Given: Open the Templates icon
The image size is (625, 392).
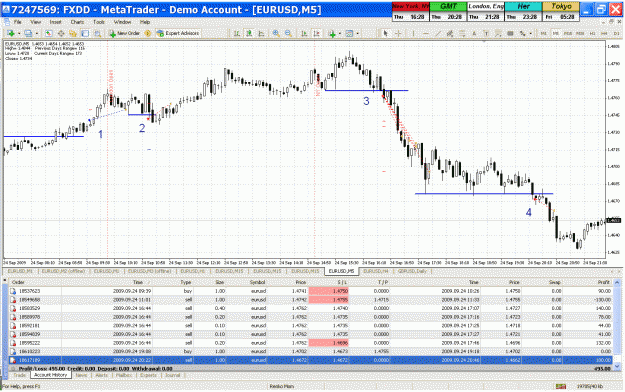Looking at the screenshot, I should (x=349, y=33).
